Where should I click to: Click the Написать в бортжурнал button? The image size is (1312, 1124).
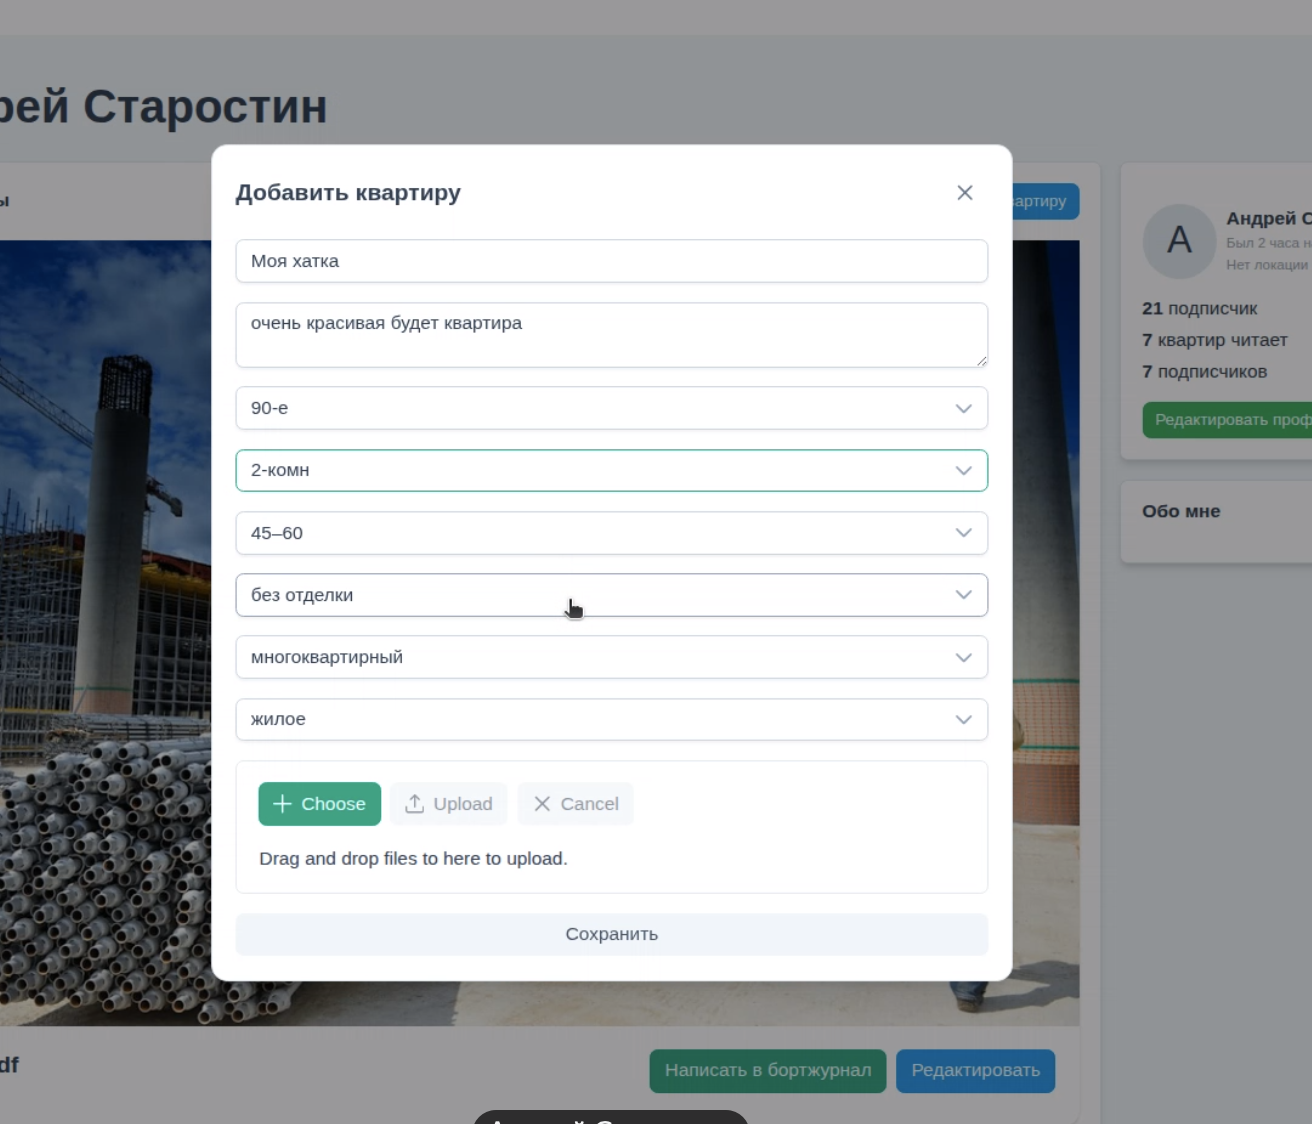[767, 1070]
